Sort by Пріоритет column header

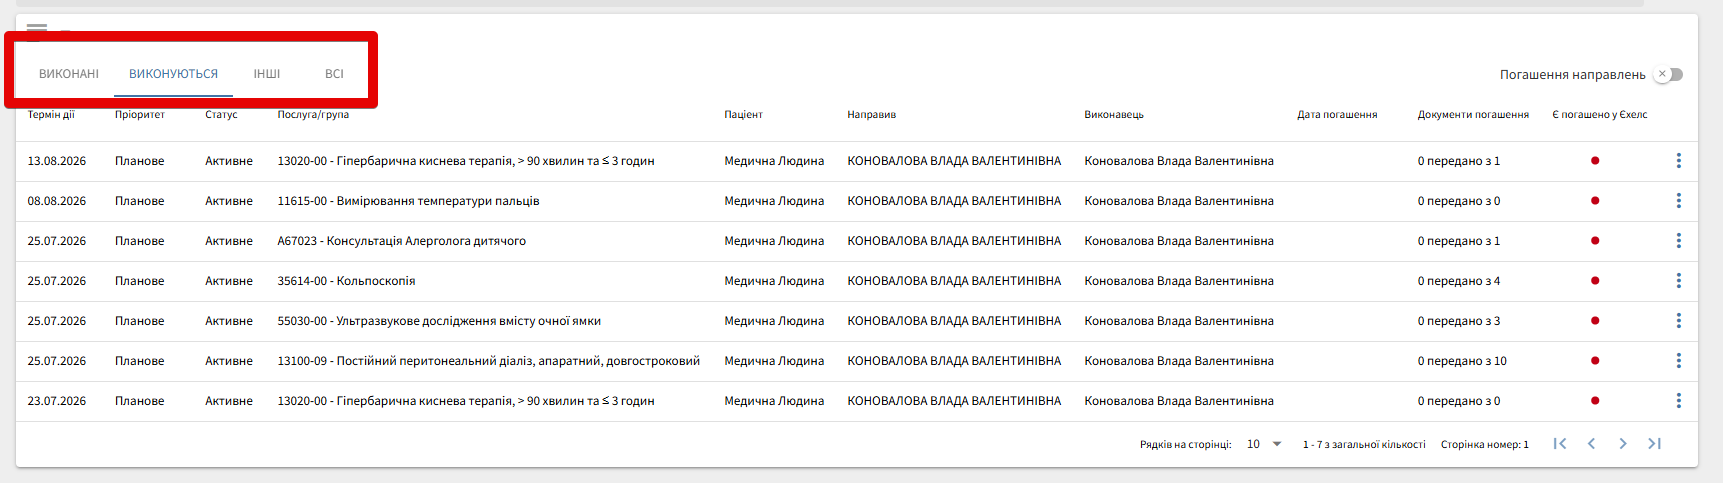pos(140,115)
